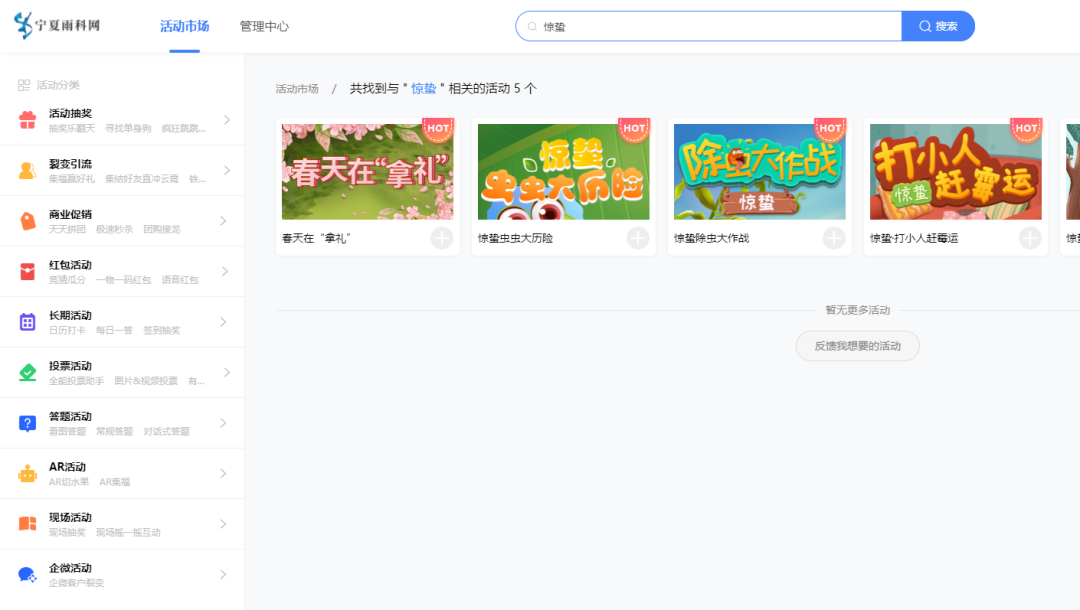Switch to the 活动市场 tab
This screenshot has height=610, width=1080.
click(x=185, y=27)
